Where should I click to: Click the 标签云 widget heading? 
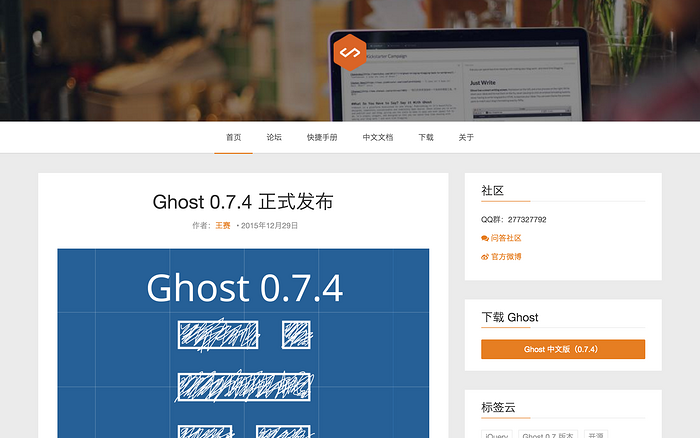(x=498, y=408)
